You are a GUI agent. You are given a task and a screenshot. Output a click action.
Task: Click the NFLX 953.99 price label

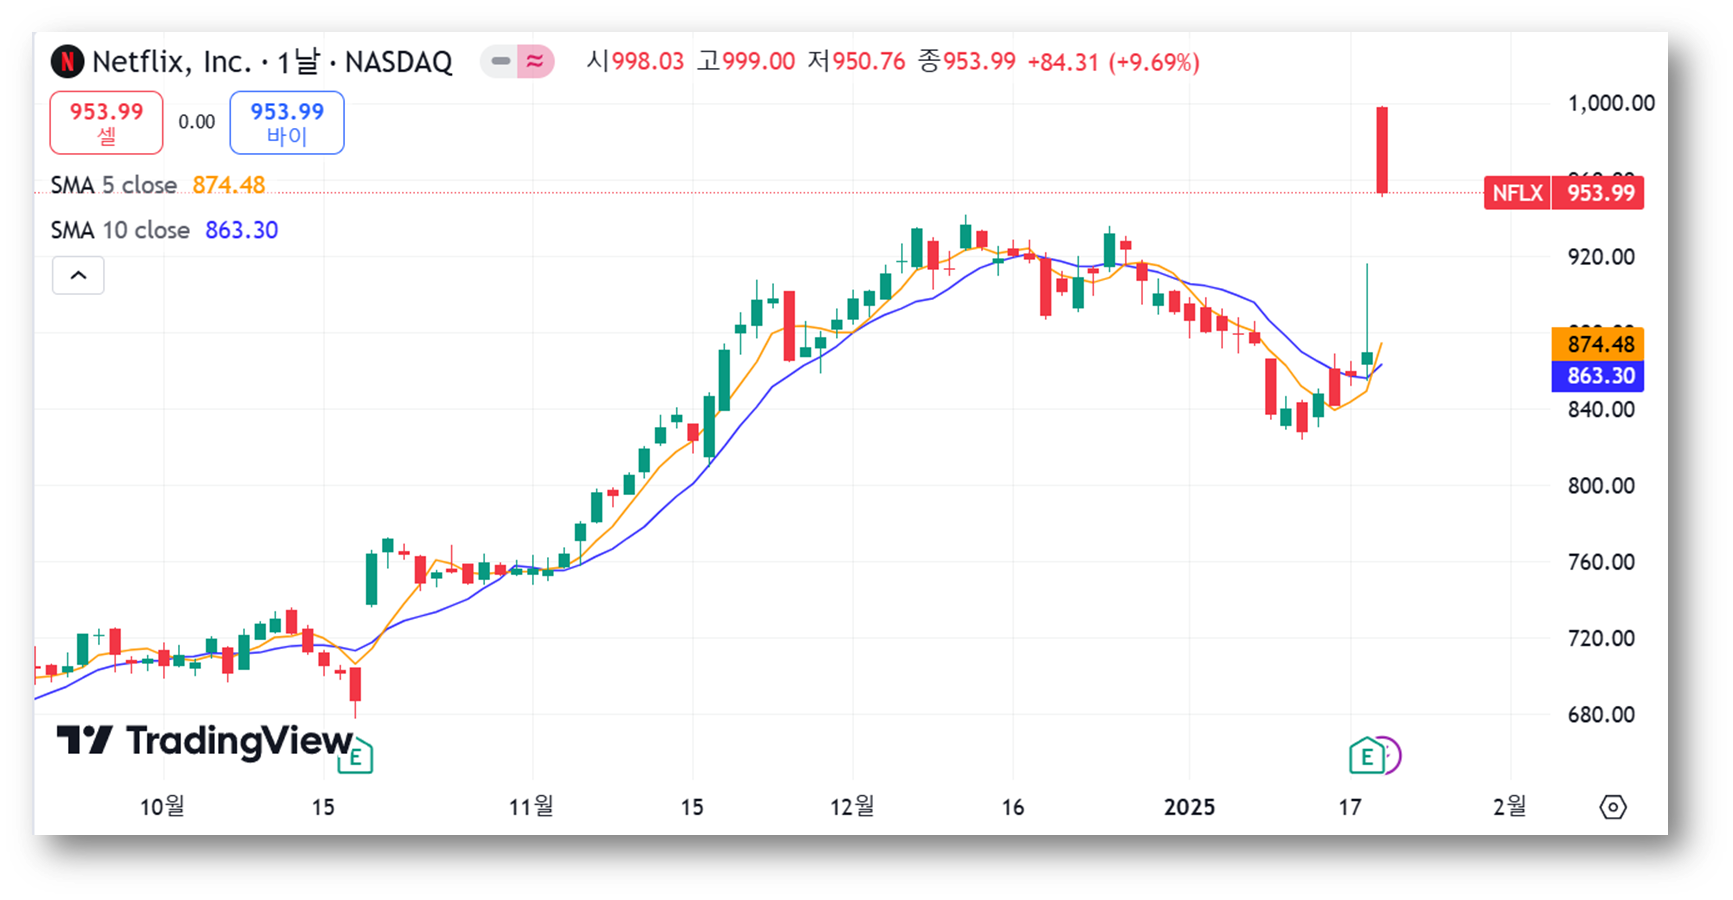click(x=1564, y=193)
